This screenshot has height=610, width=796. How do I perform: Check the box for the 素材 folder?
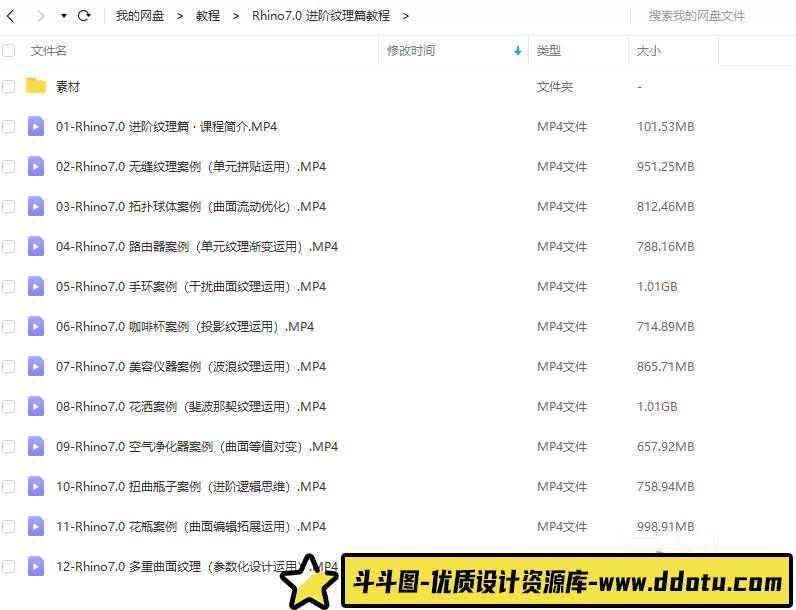(9, 86)
